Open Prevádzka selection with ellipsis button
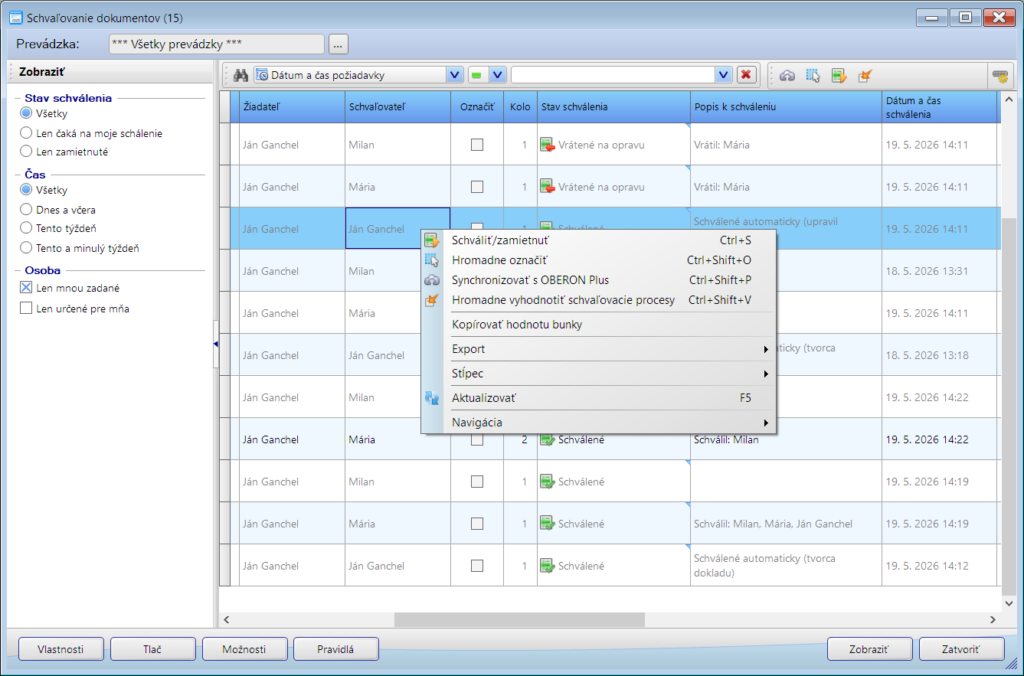1024x676 pixels. click(x=338, y=44)
